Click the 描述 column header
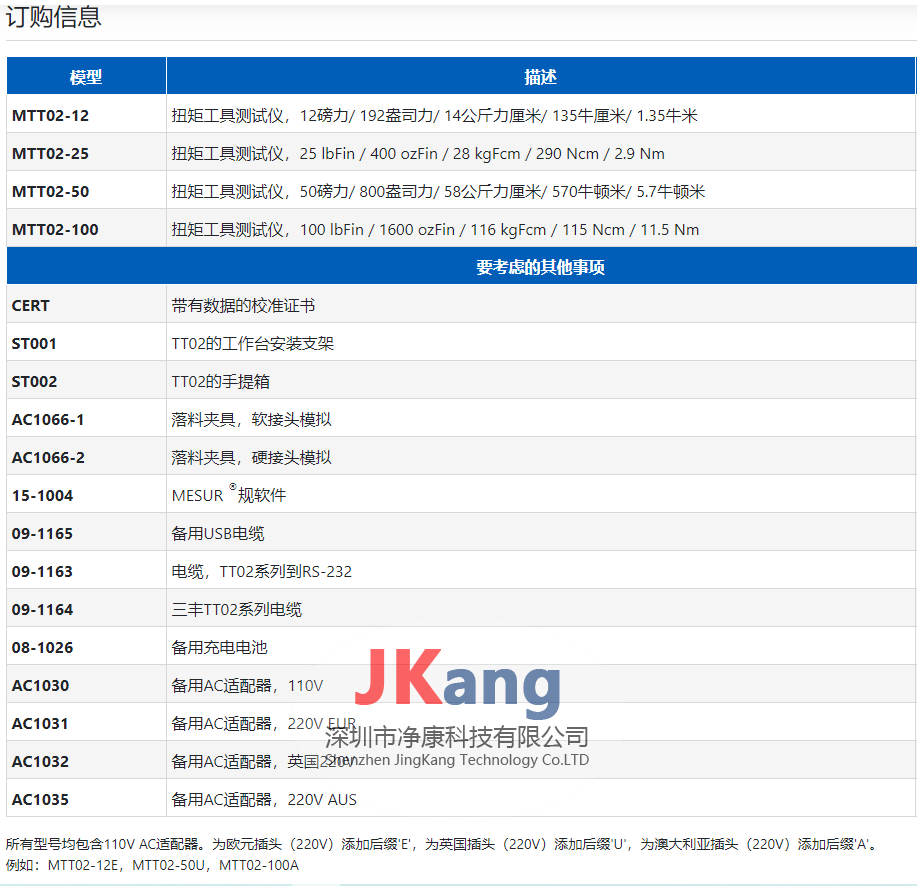Screen dimensions: 917x886 click(540, 76)
